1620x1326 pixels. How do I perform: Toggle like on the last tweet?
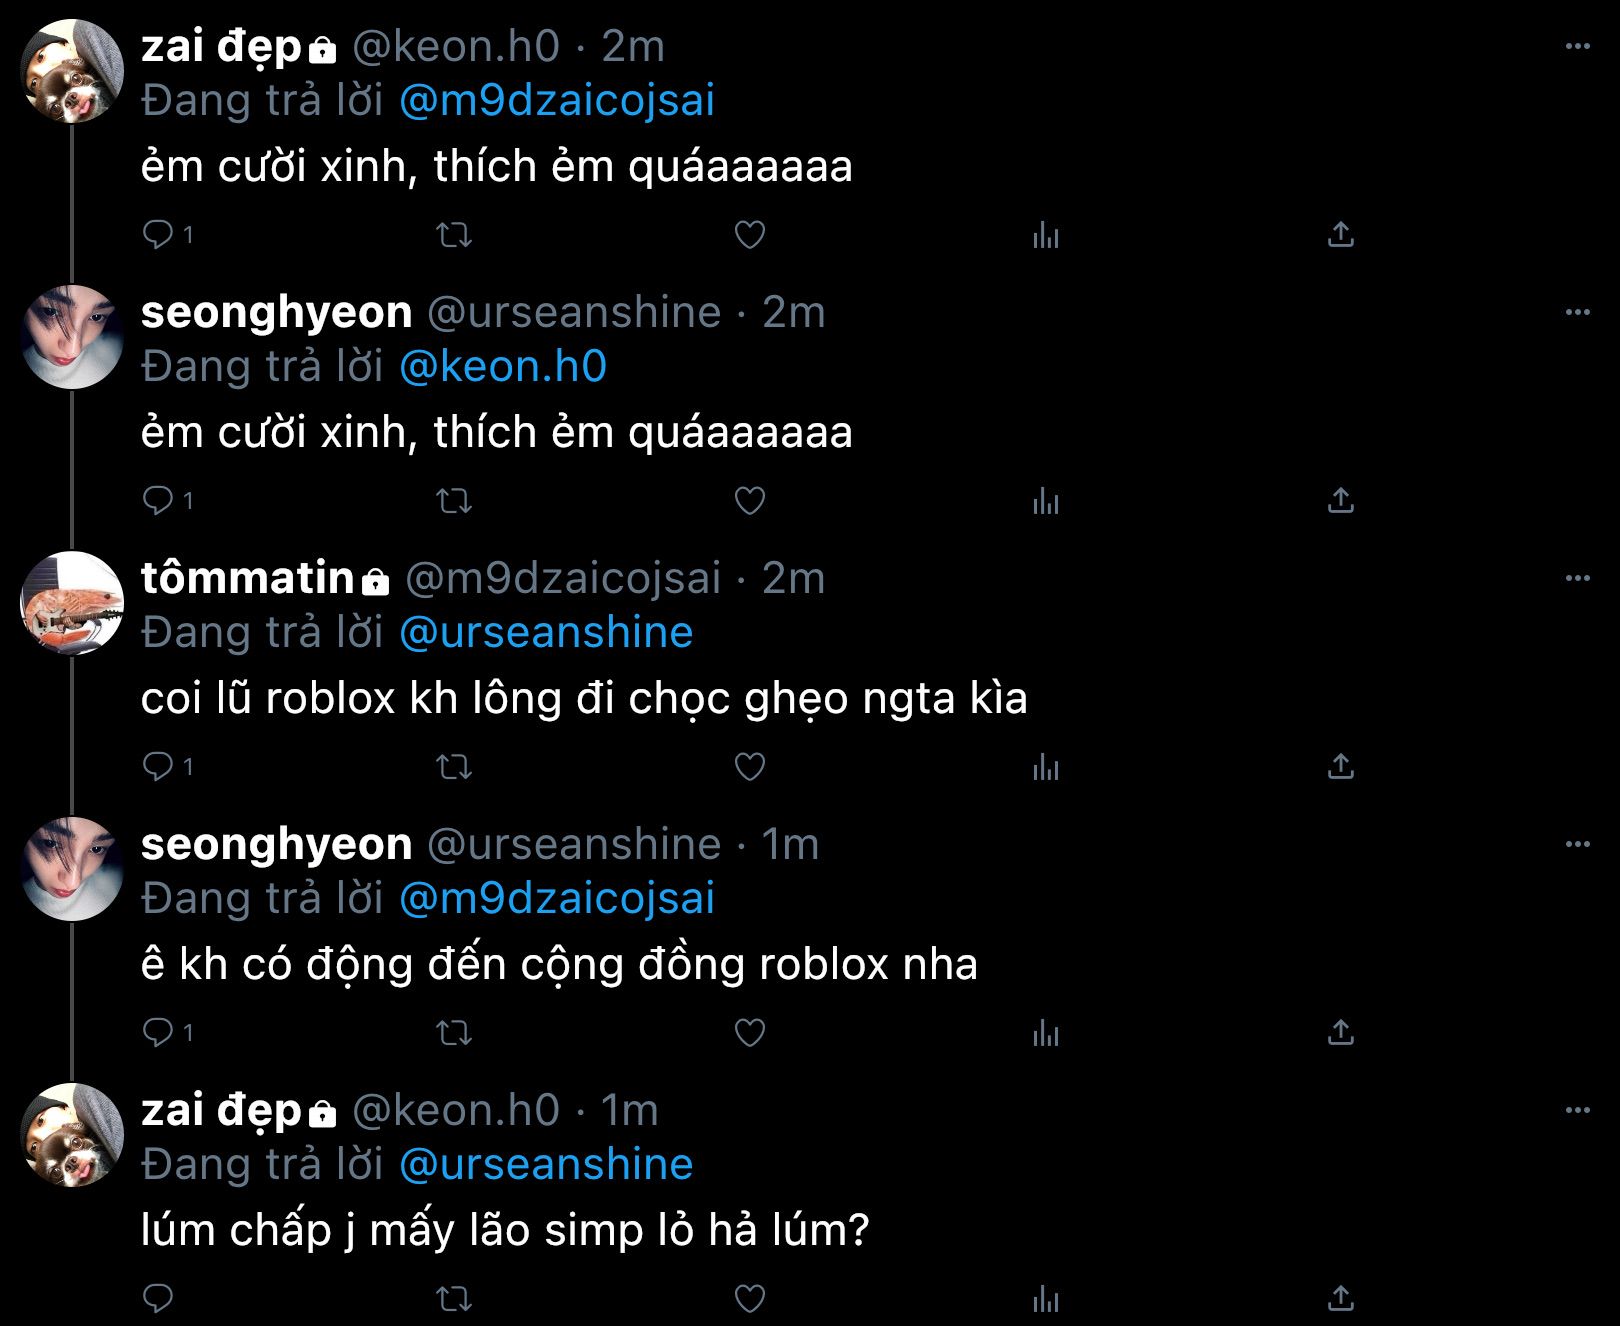(750, 1298)
